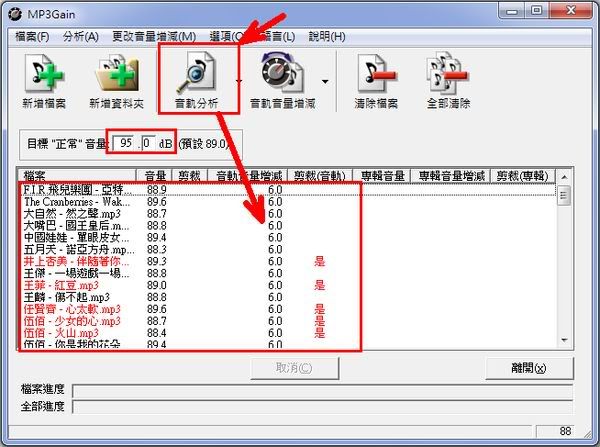
Task: Click the 取消(C) cancel button
Action: click(x=295, y=368)
